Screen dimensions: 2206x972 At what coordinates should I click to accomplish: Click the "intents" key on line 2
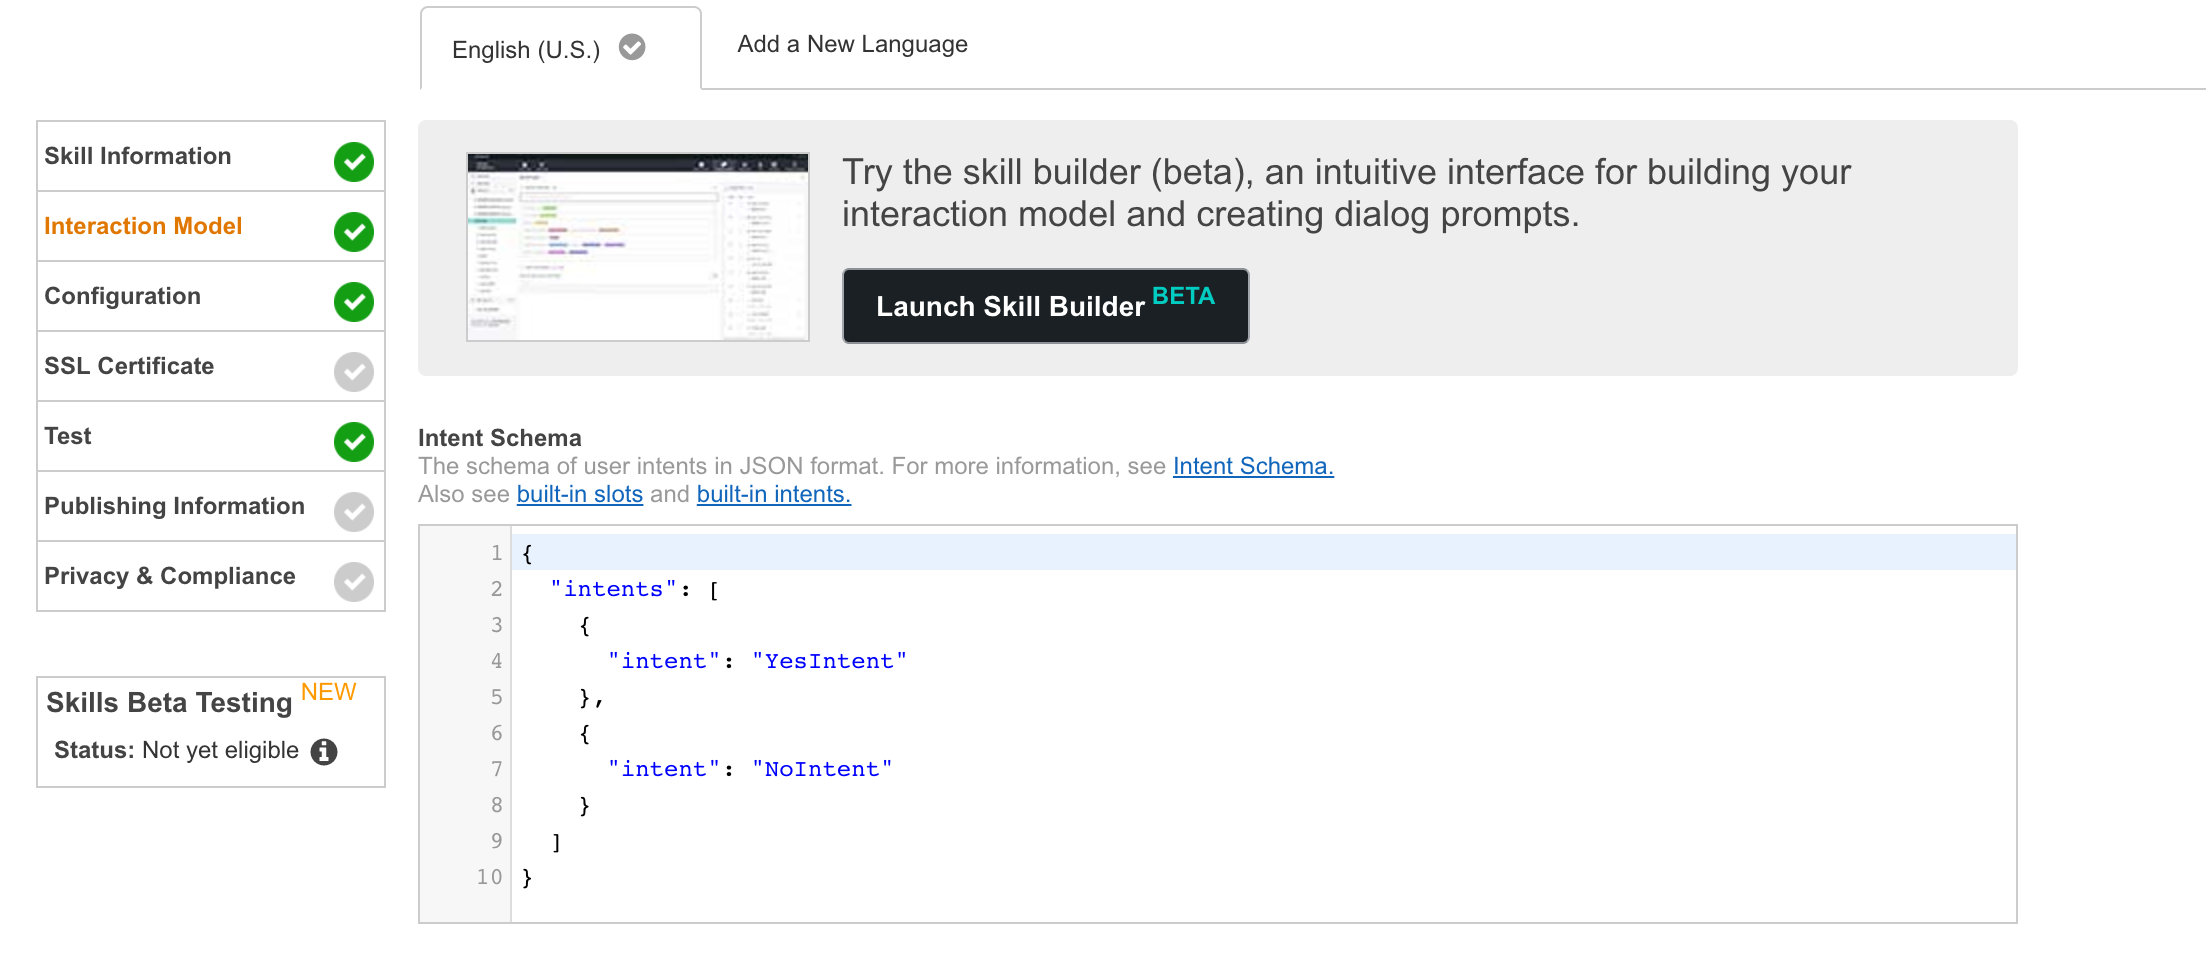pos(613,589)
